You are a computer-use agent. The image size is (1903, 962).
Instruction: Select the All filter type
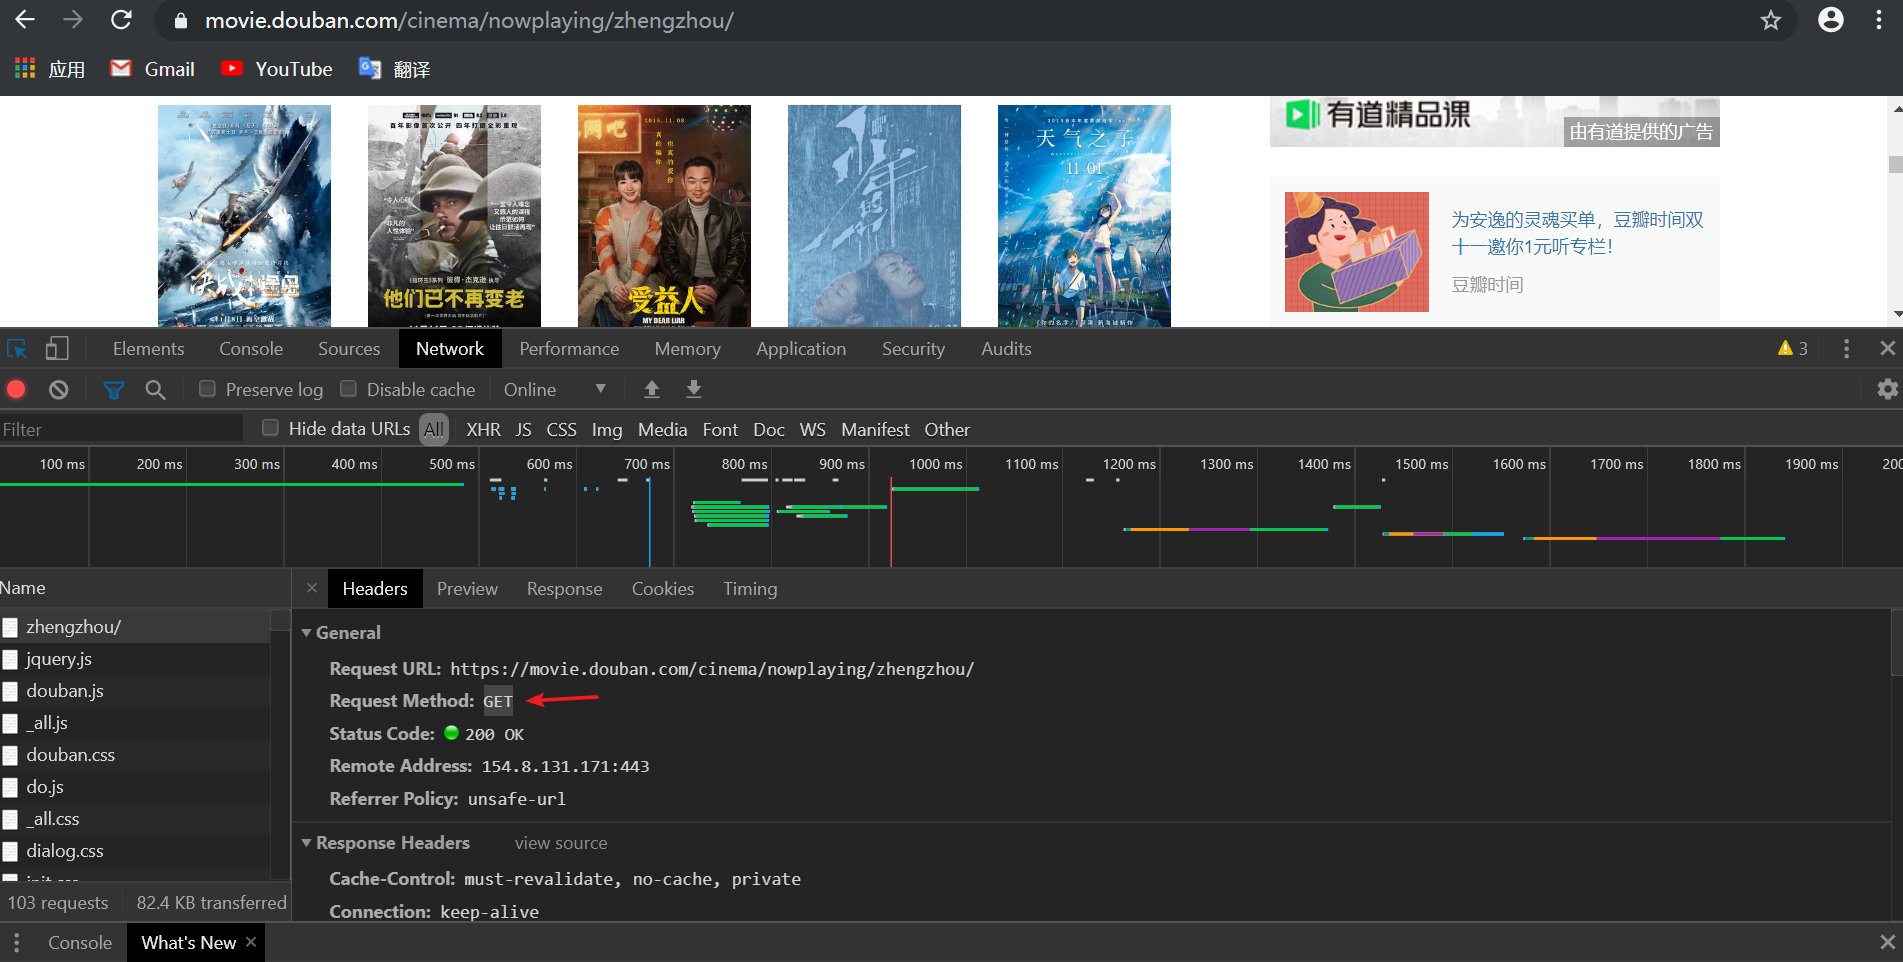click(434, 429)
